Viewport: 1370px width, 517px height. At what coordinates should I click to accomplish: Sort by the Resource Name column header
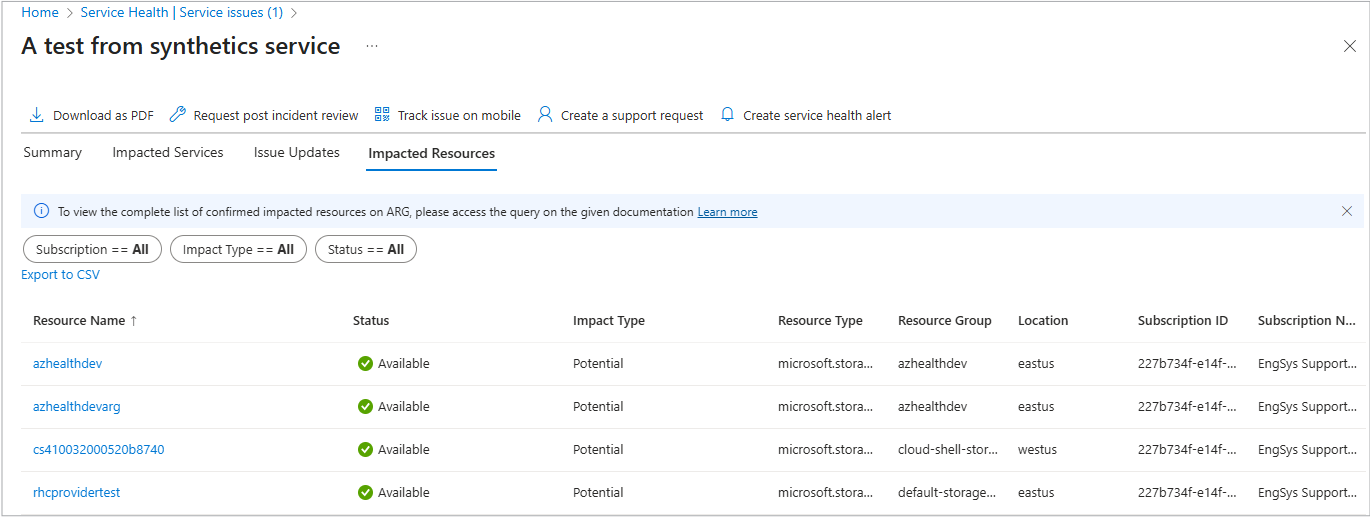(x=79, y=321)
